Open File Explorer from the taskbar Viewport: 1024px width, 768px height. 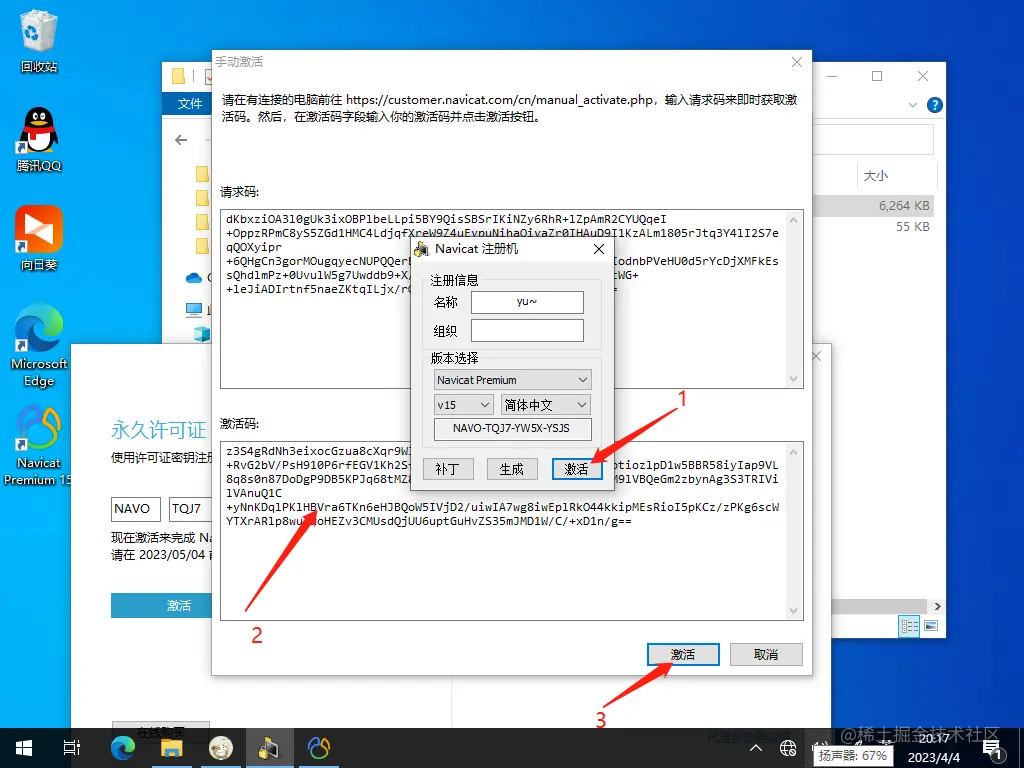click(172, 748)
